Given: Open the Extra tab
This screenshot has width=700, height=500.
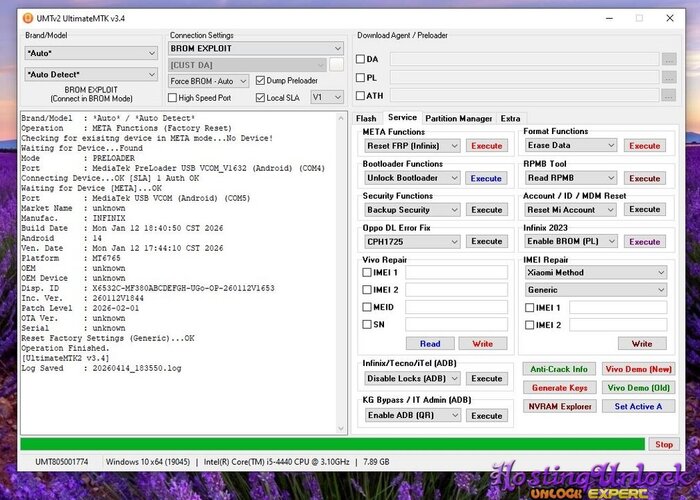Looking at the screenshot, I should pyautogui.click(x=510, y=118).
